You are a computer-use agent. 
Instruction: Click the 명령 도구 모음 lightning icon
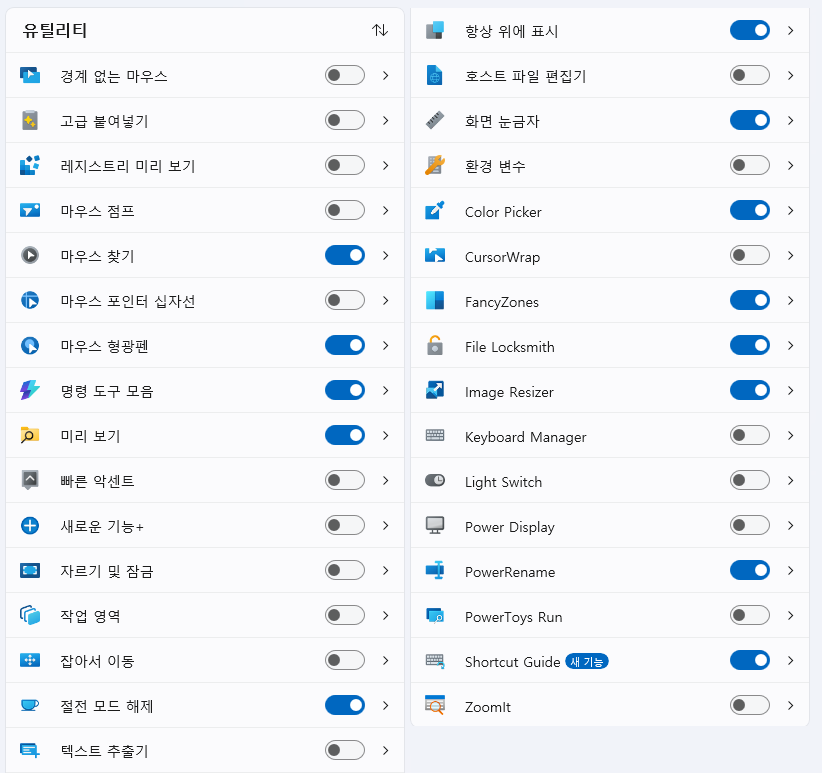click(x=30, y=390)
